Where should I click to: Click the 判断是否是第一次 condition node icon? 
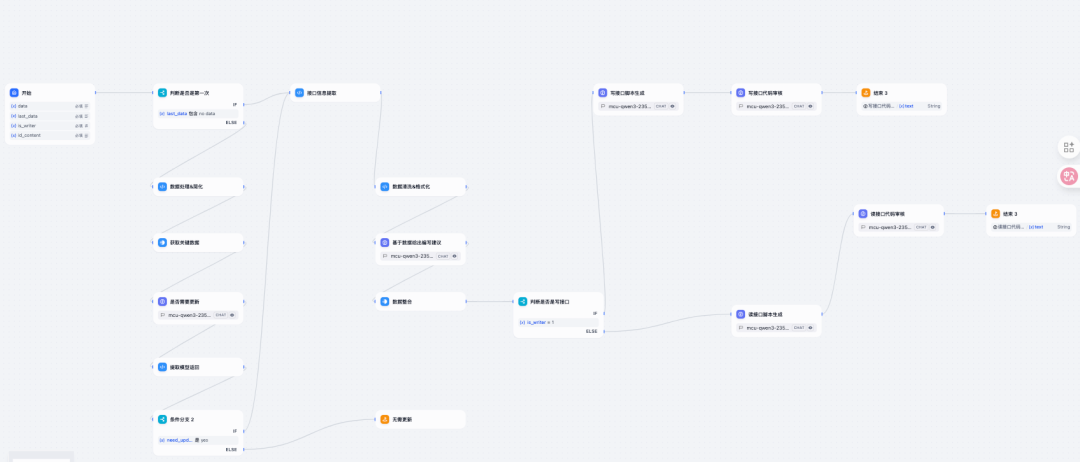tap(163, 92)
